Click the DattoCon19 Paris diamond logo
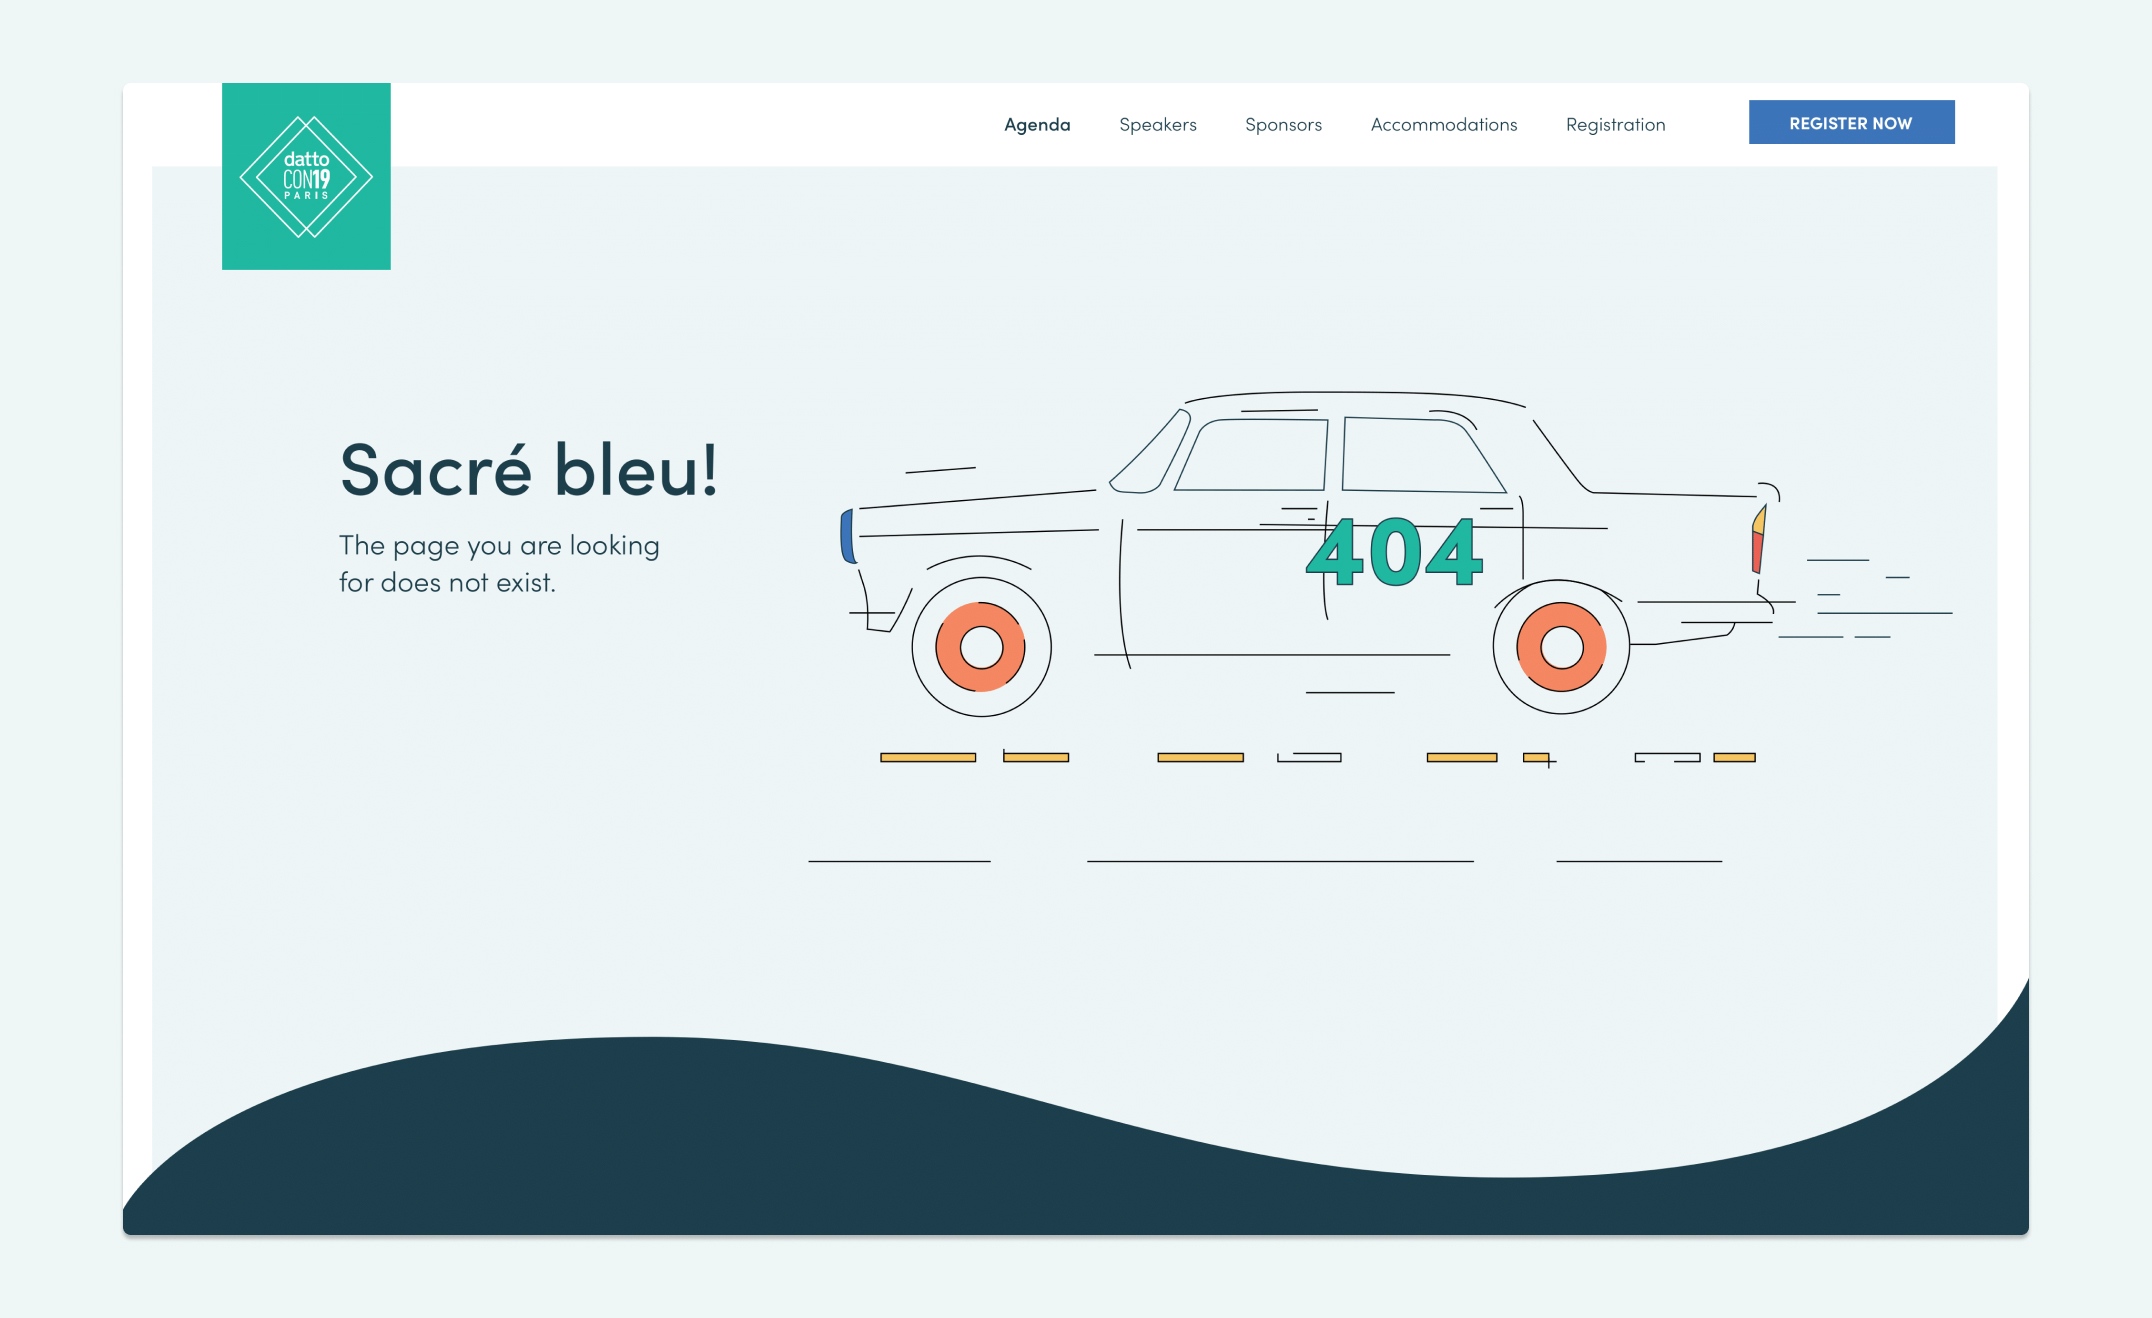 click(x=306, y=176)
